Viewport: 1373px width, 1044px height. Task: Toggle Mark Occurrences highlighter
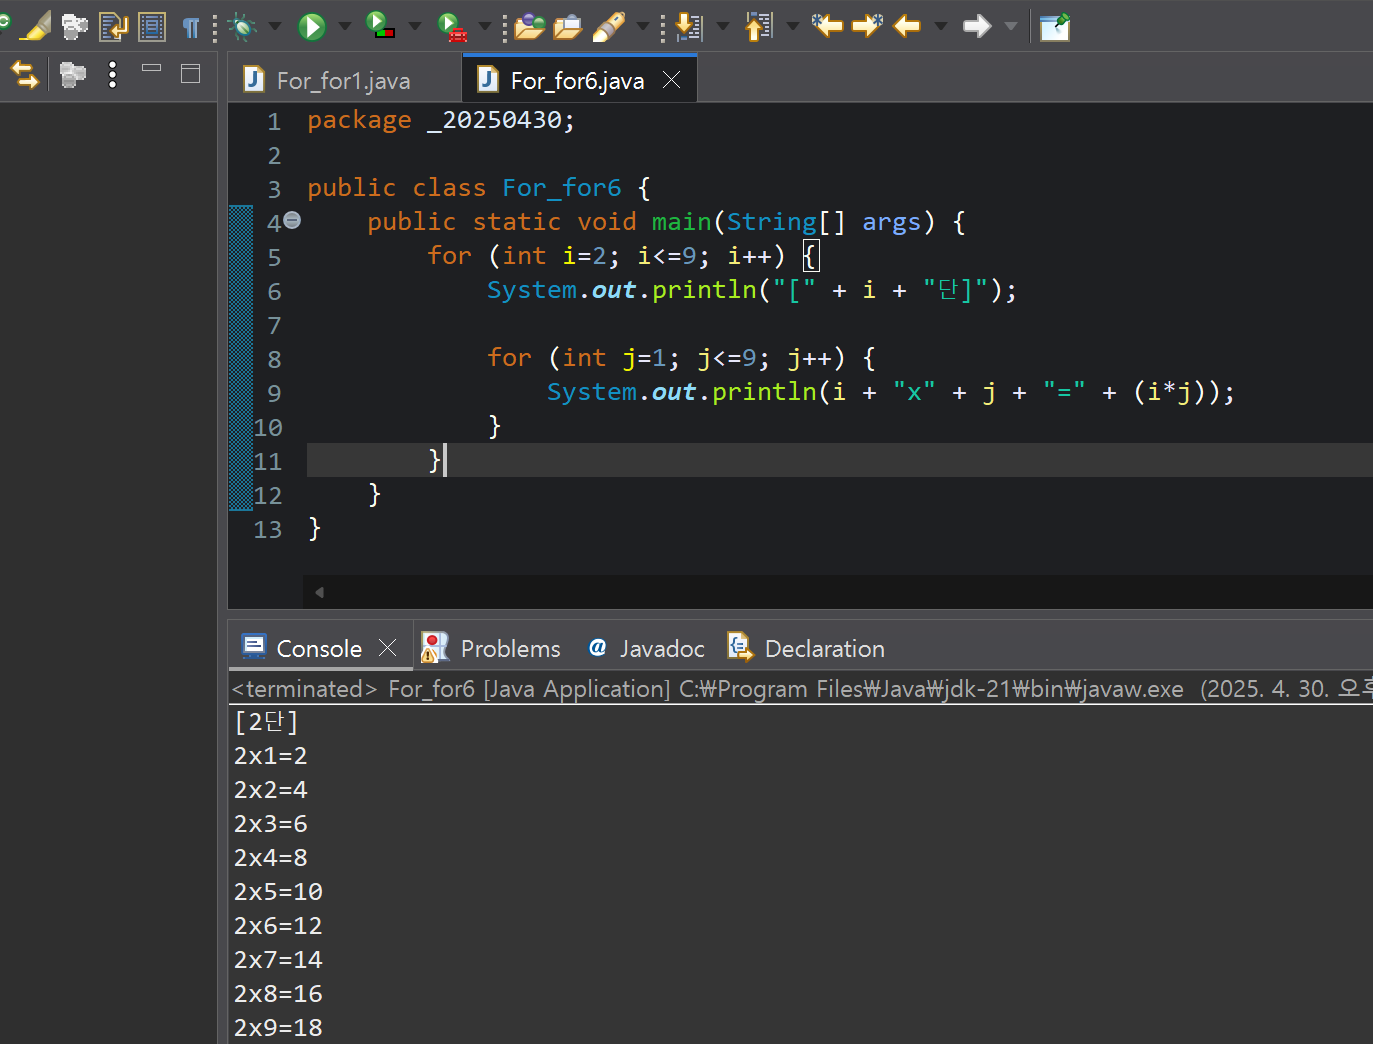point(35,26)
